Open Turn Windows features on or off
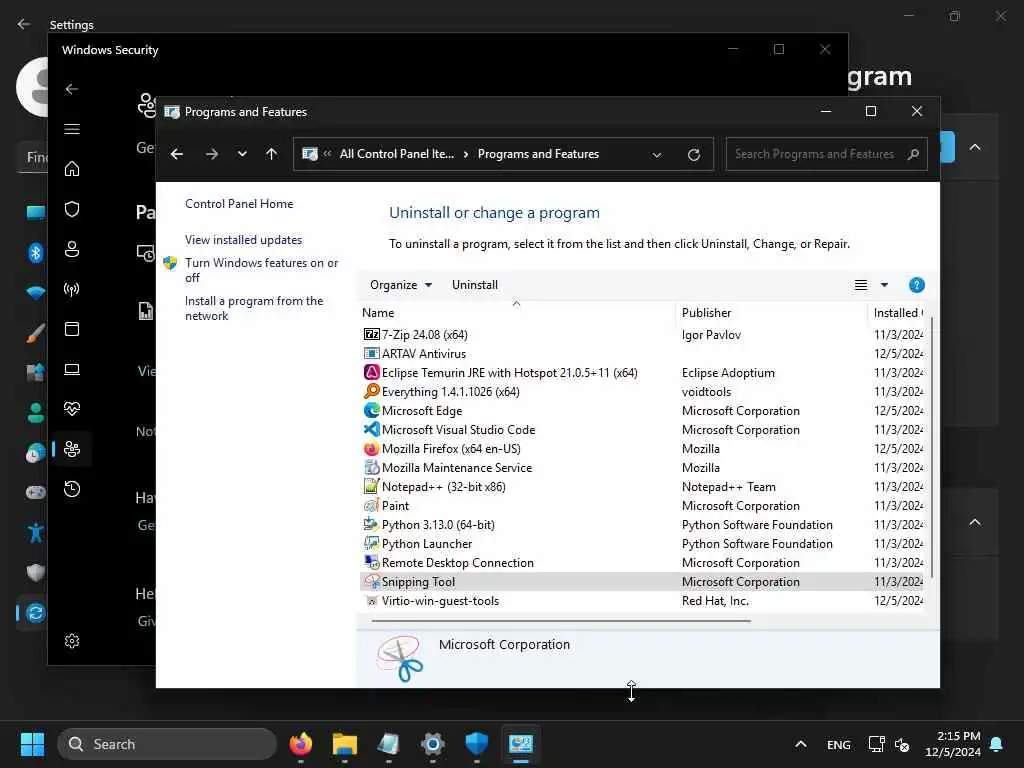The height and width of the screenshot is (768, 1024). (261, 270)
